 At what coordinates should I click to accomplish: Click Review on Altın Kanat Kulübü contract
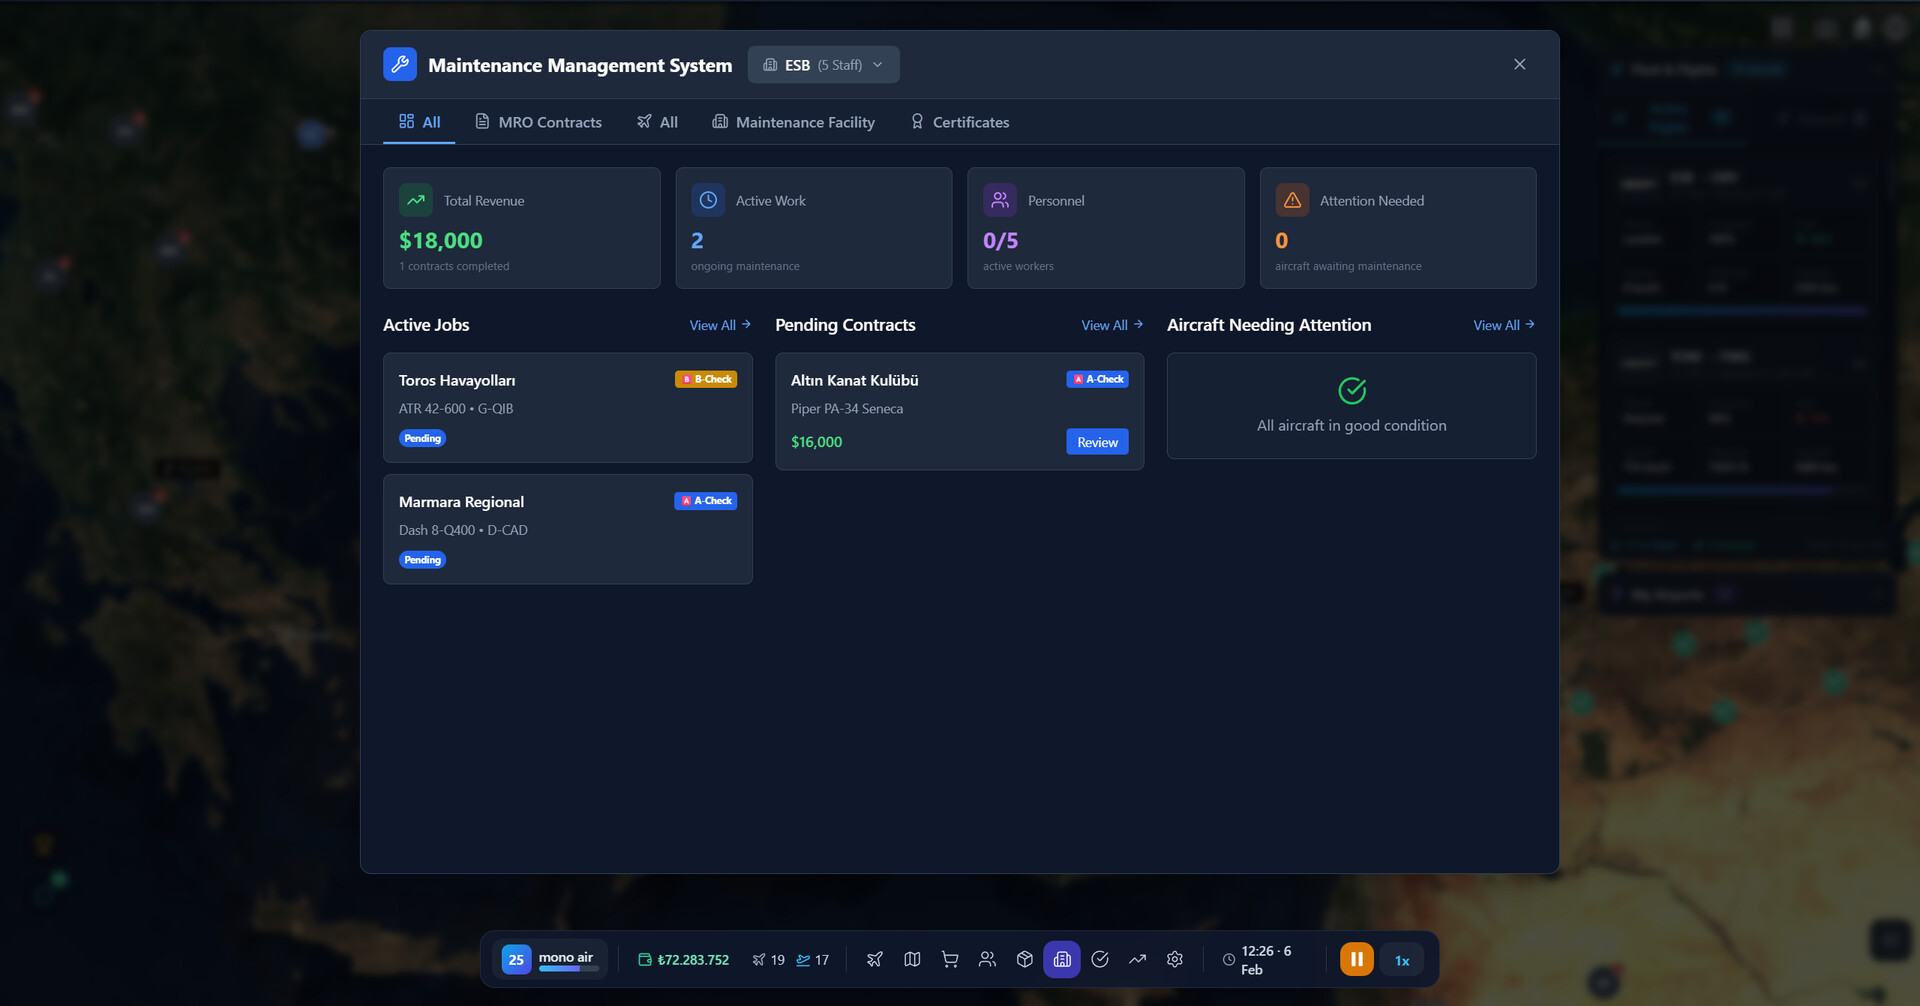[1097, 442]
